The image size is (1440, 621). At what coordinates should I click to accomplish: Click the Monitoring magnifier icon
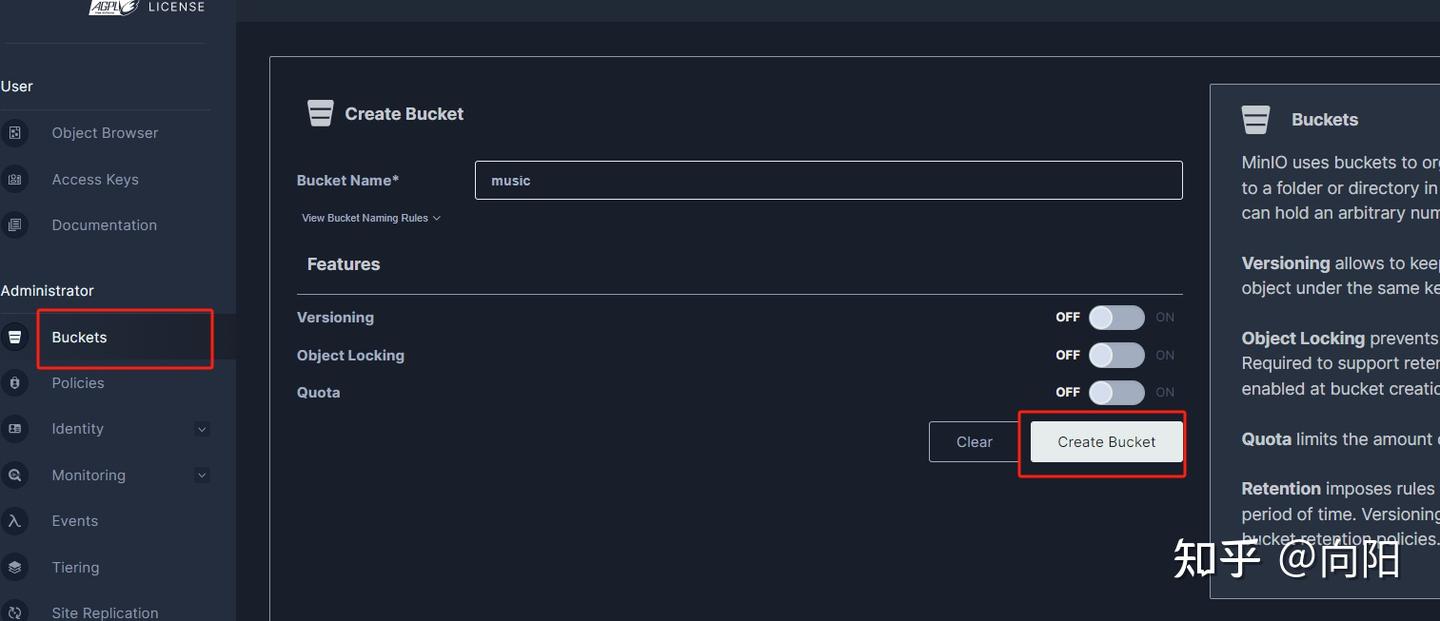14,475
